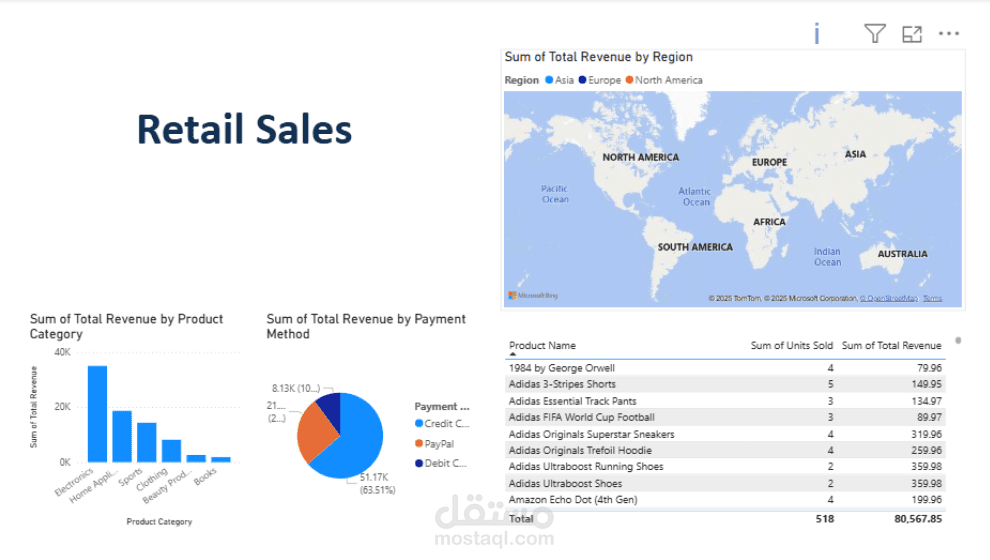Click the Asia legend color dot

[549, 80]
